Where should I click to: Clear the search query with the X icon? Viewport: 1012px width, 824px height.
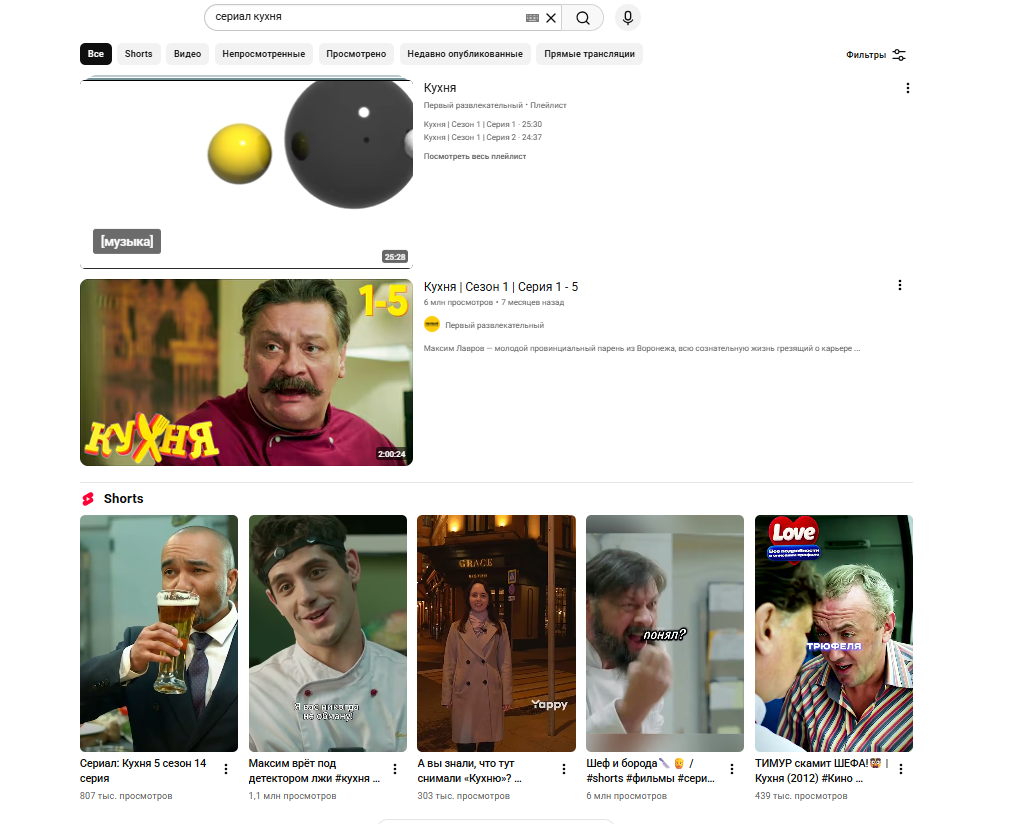[551, 18]
